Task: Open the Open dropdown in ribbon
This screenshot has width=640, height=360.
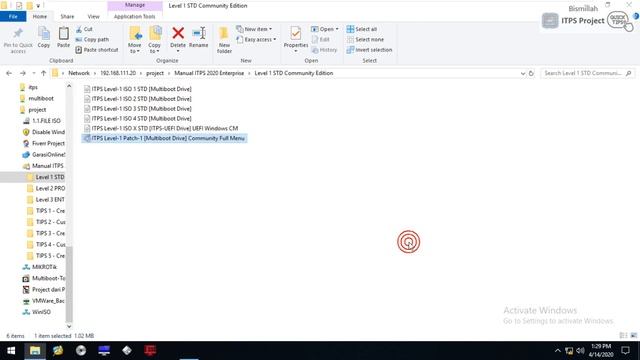Action: [324, 29]
